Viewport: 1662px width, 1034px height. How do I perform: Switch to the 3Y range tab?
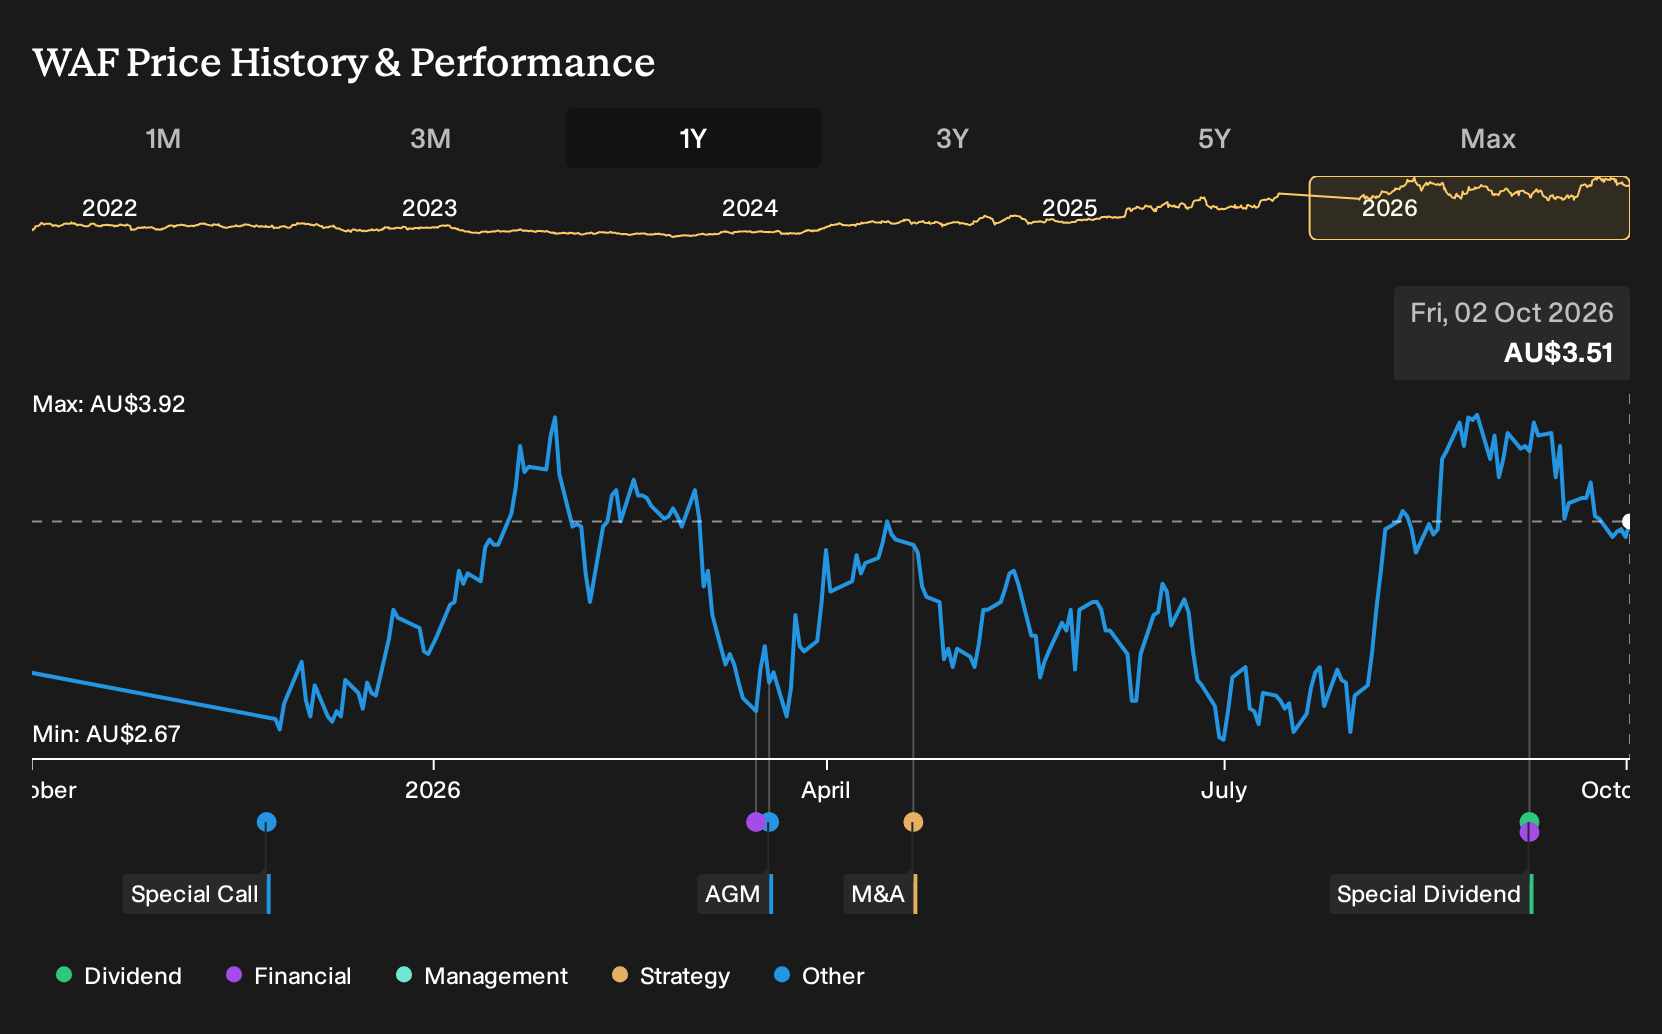coord(952,138)
